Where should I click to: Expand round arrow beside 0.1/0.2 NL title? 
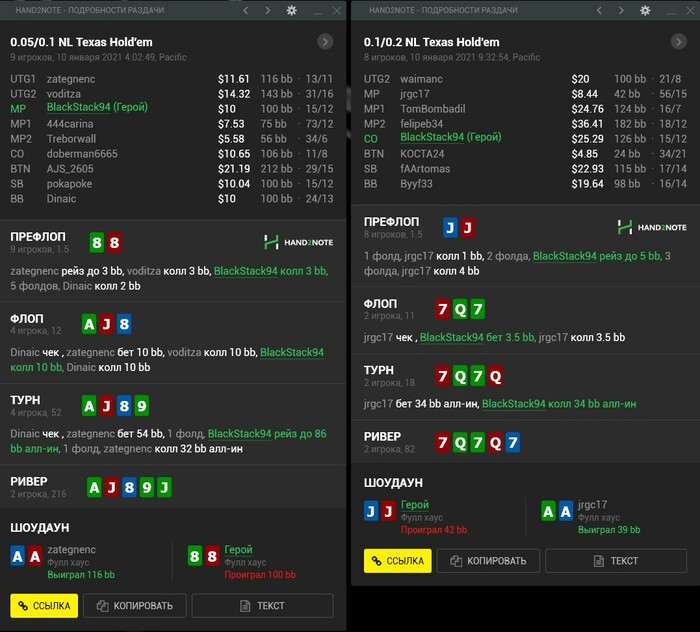point(679,42)
